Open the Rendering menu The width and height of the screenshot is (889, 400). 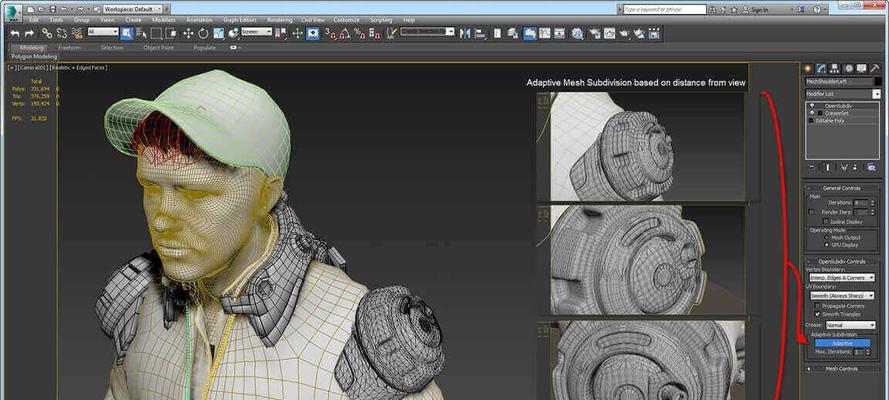click(x=280, y=20)
